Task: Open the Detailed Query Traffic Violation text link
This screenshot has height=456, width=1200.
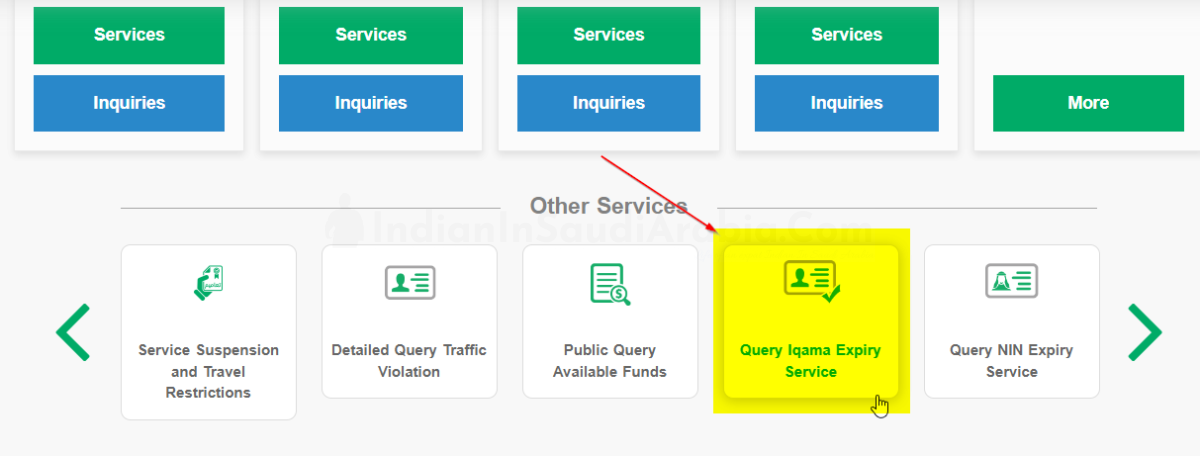Action: tap(409, 361)
